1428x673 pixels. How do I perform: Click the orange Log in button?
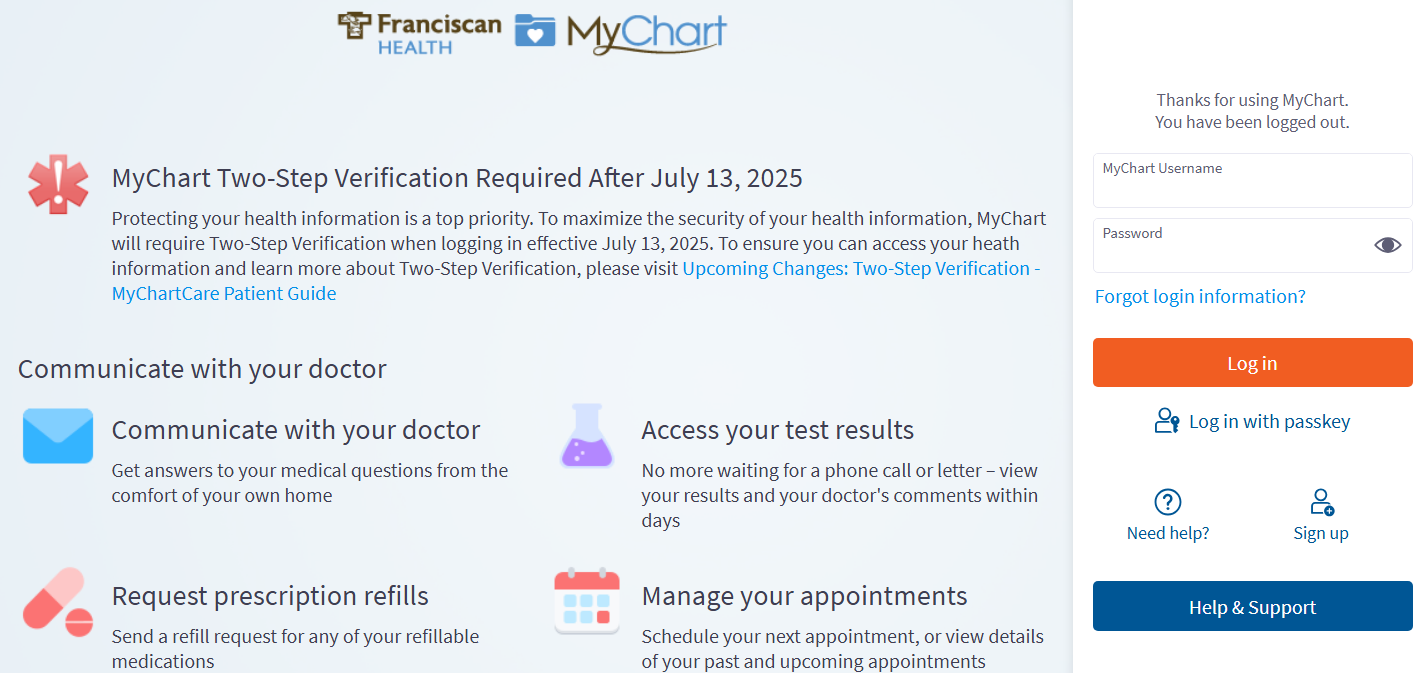coord(1252,362)
